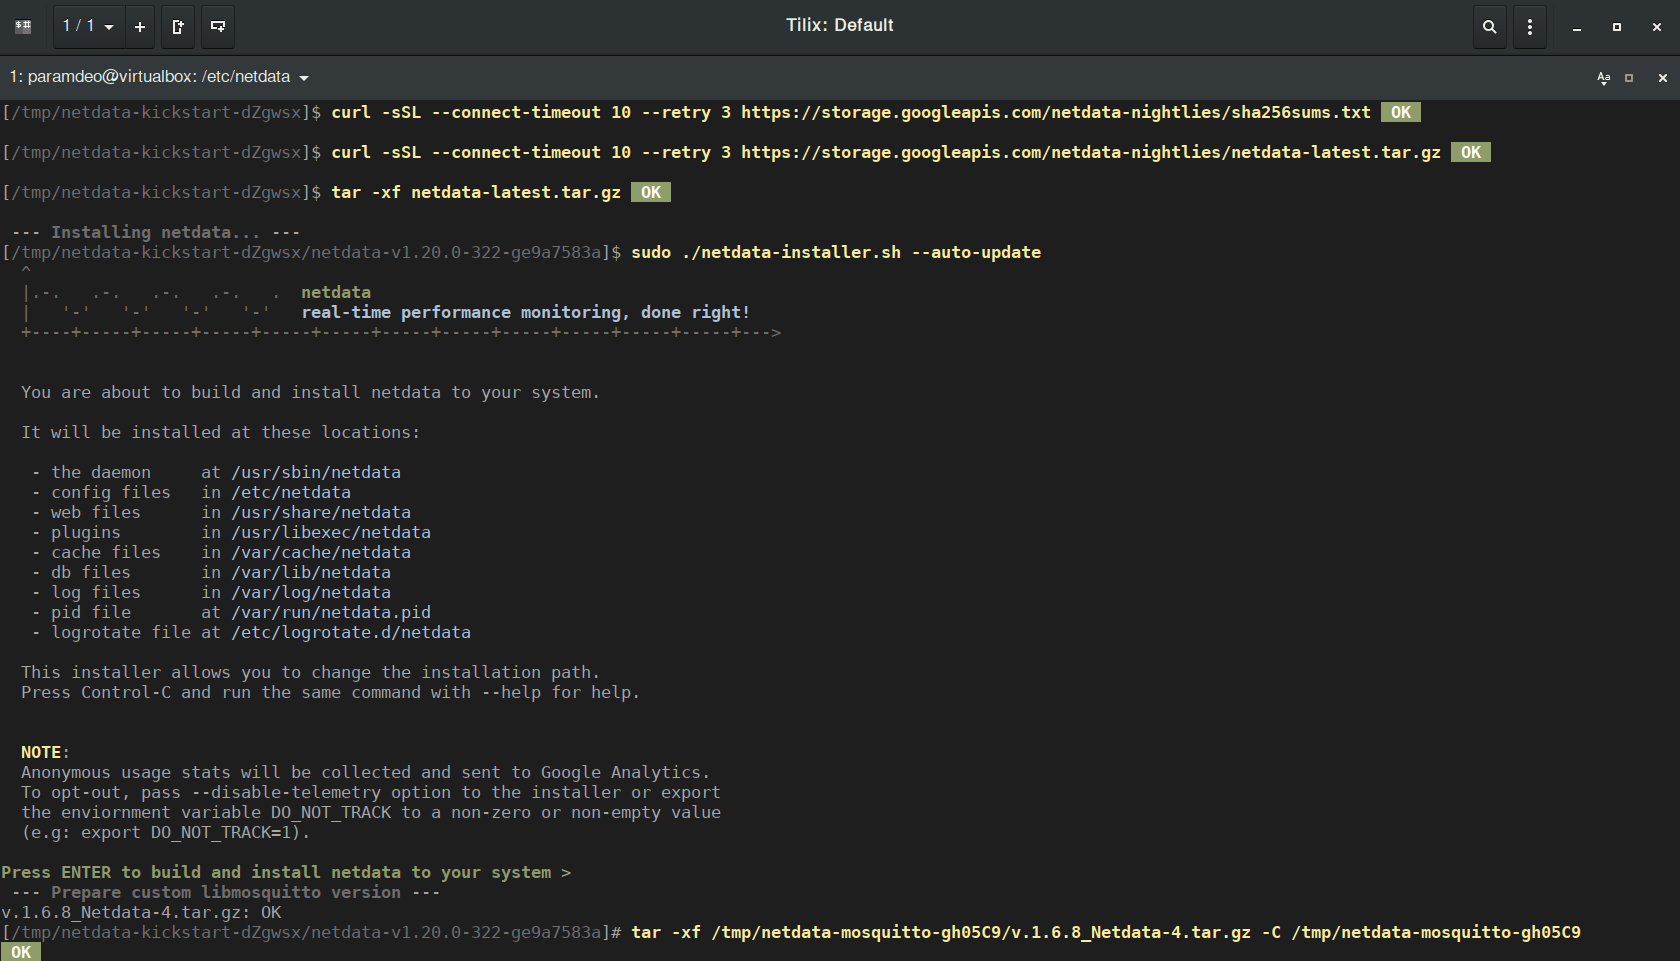Click 'real-time performance monitoring, done right!' tagline

526,312
